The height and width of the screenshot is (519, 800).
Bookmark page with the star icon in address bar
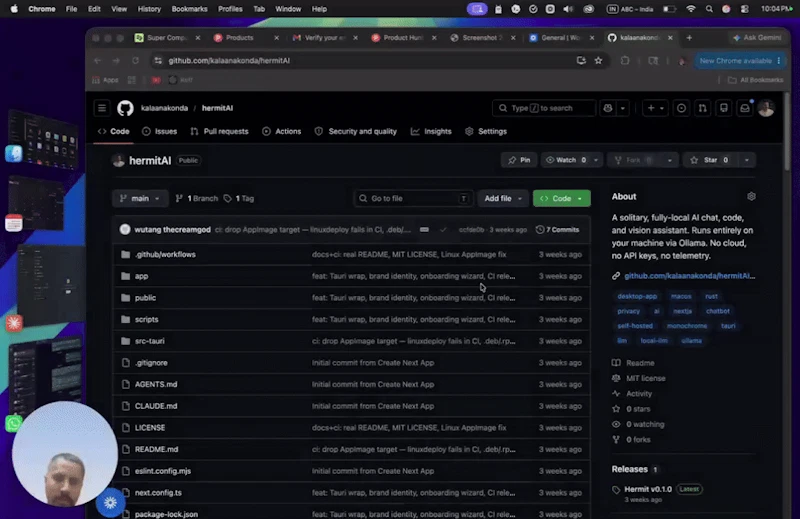coord(598,61)
